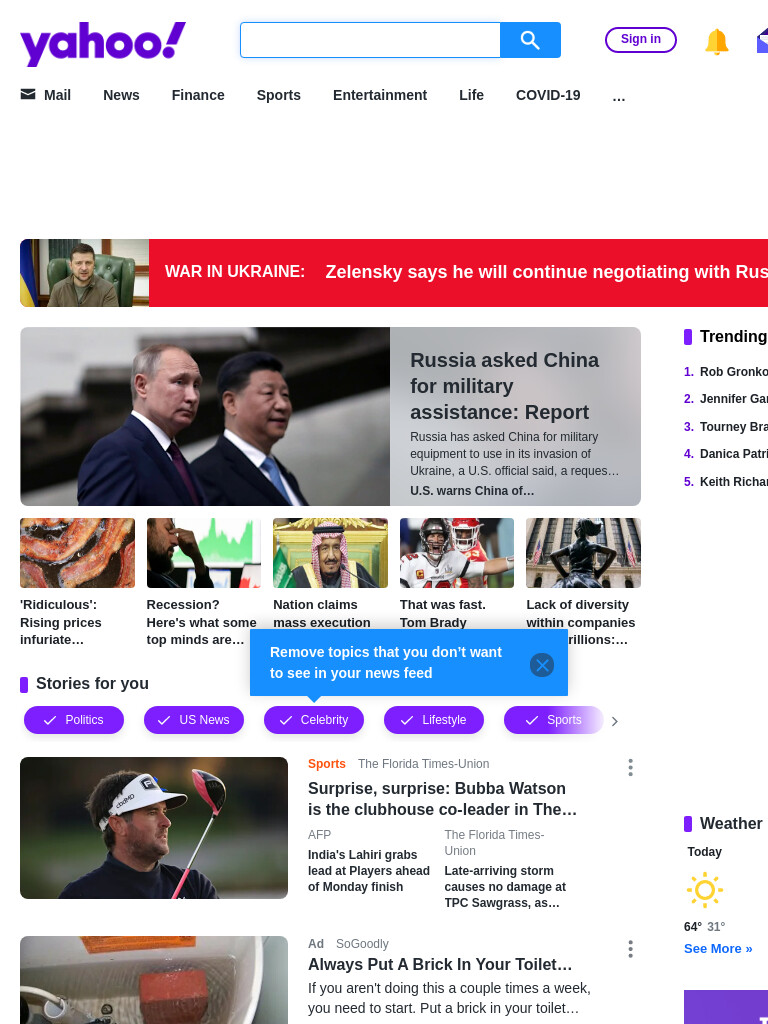Open the mail envelope icon beside the bell

click(x=762, y=40)
